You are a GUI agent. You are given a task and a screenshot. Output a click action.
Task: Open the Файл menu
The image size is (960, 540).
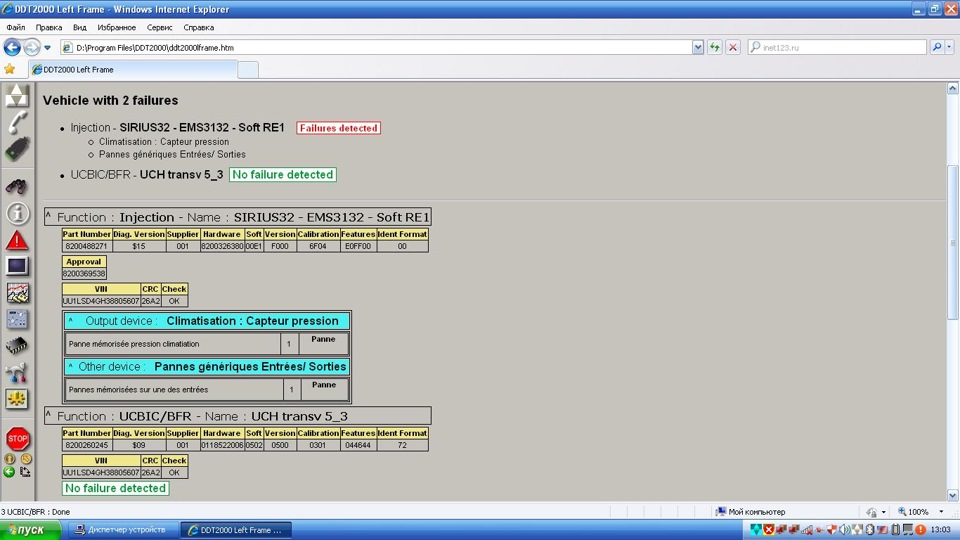coord(16,28)
